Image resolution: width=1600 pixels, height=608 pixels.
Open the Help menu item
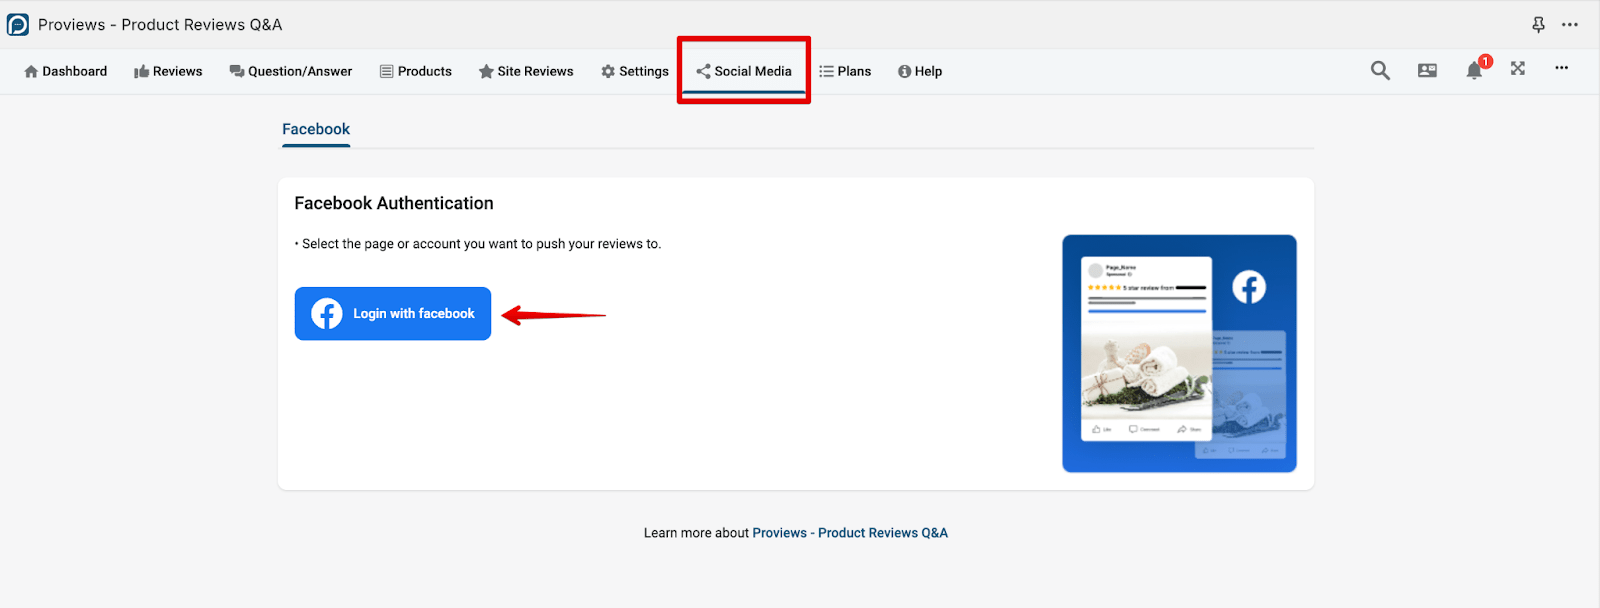920,71
